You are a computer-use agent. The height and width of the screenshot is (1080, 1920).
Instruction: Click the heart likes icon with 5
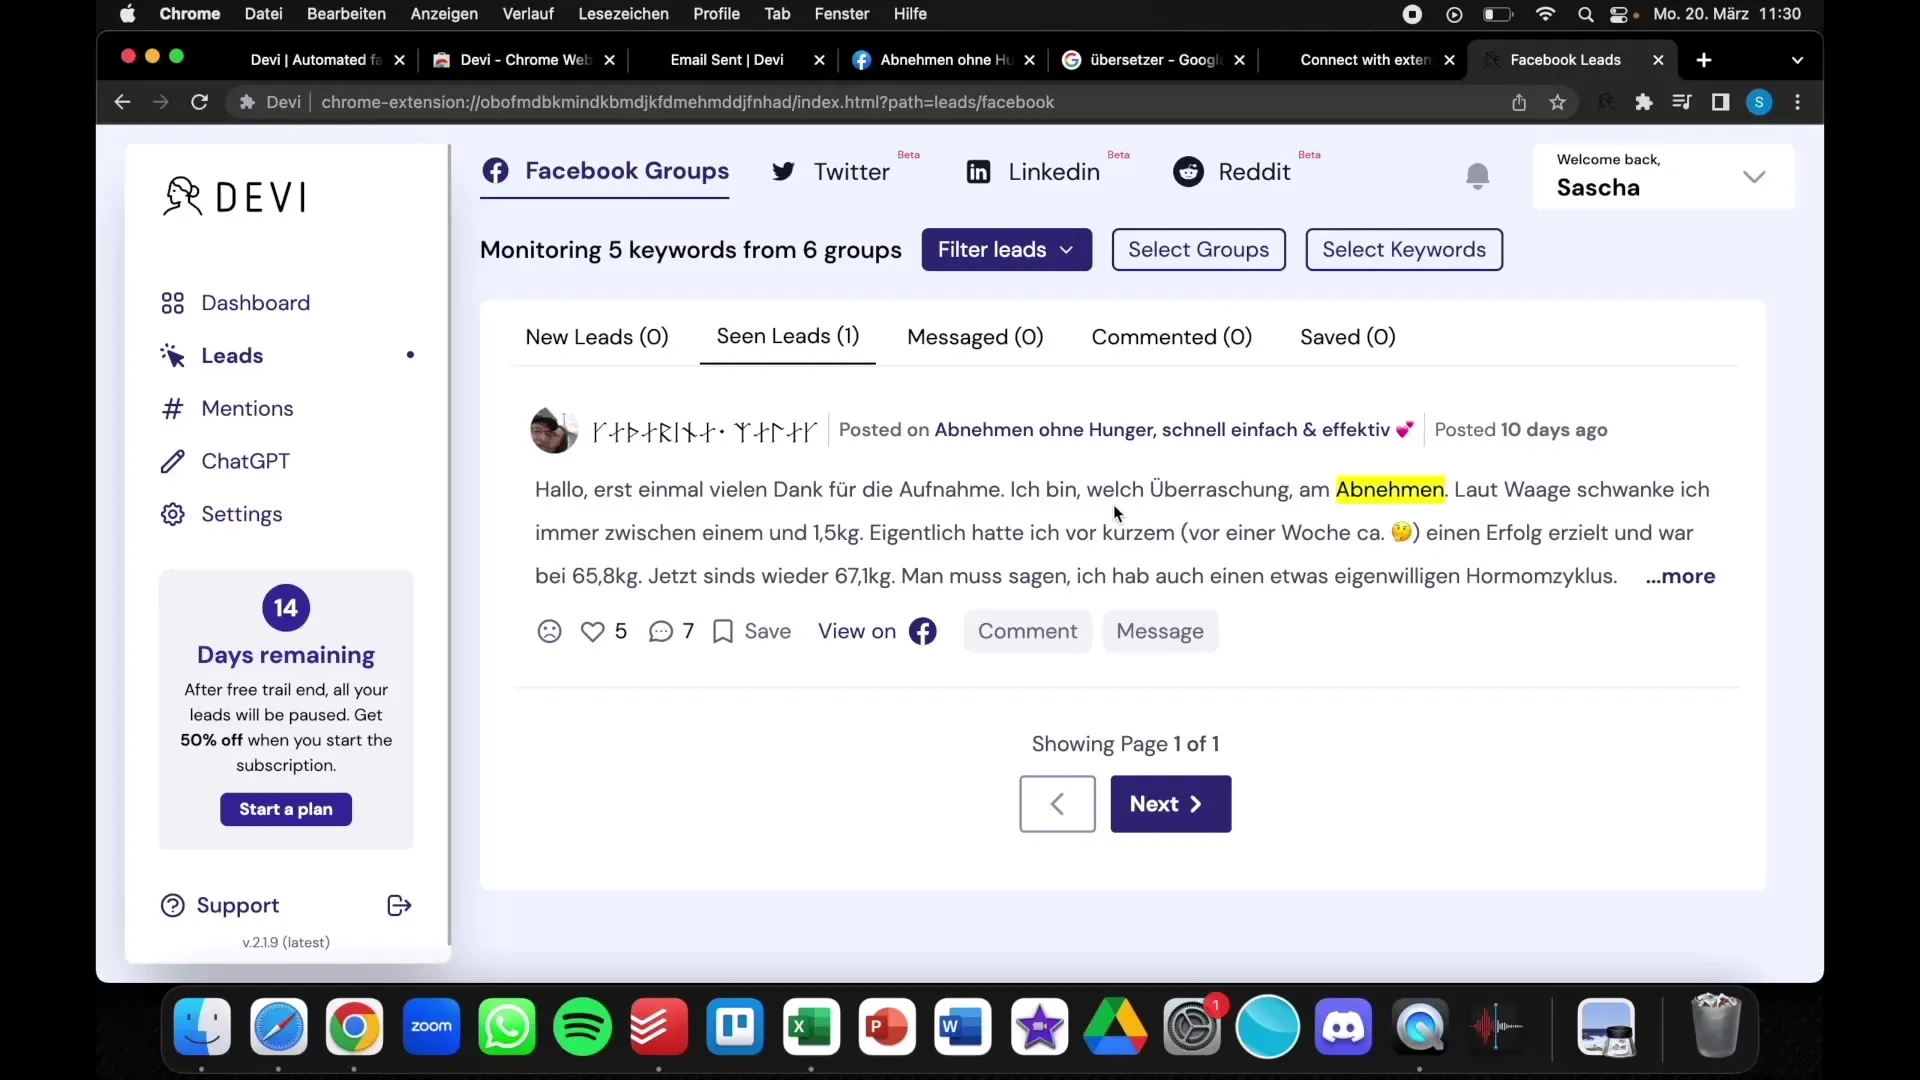click(x=593, y=632)
